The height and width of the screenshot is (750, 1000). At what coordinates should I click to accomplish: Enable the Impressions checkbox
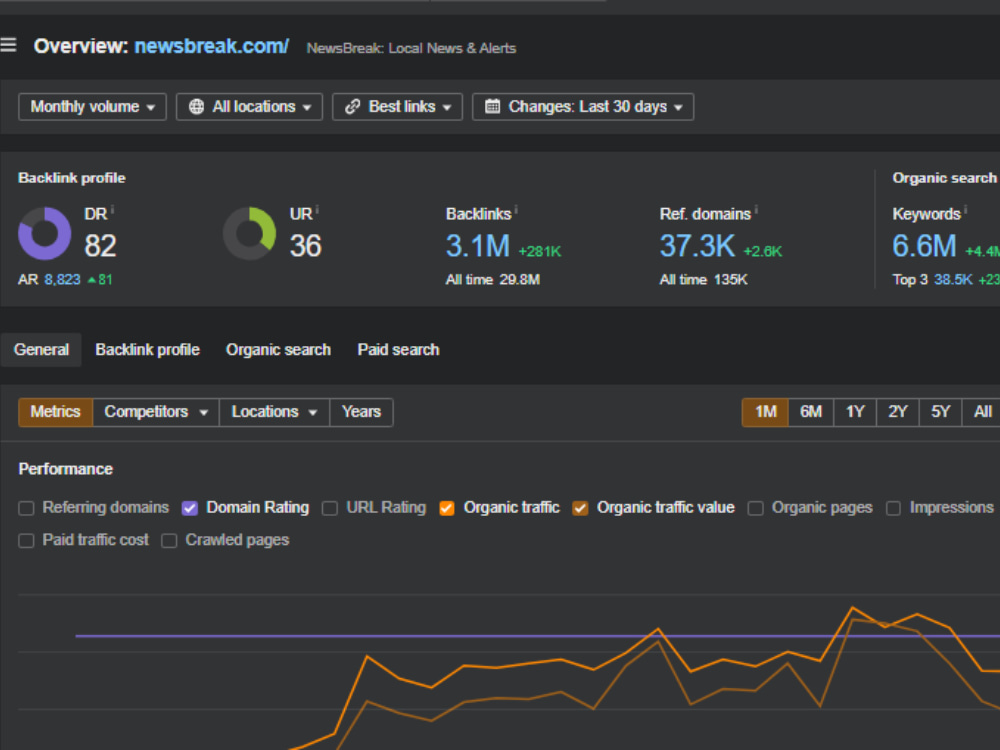point(893,508)
